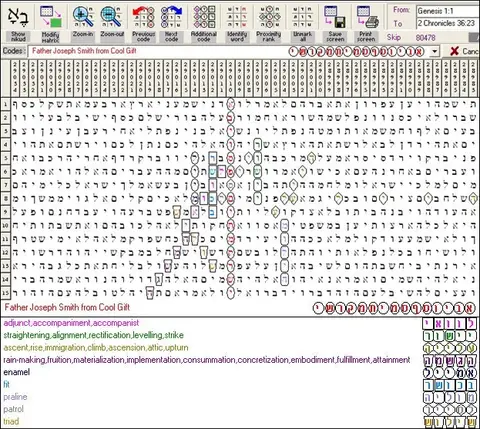Click the Show nikud icon
The height and width of the screenshot is (429, 480).
pyautogui.click(x=18, y=17)
